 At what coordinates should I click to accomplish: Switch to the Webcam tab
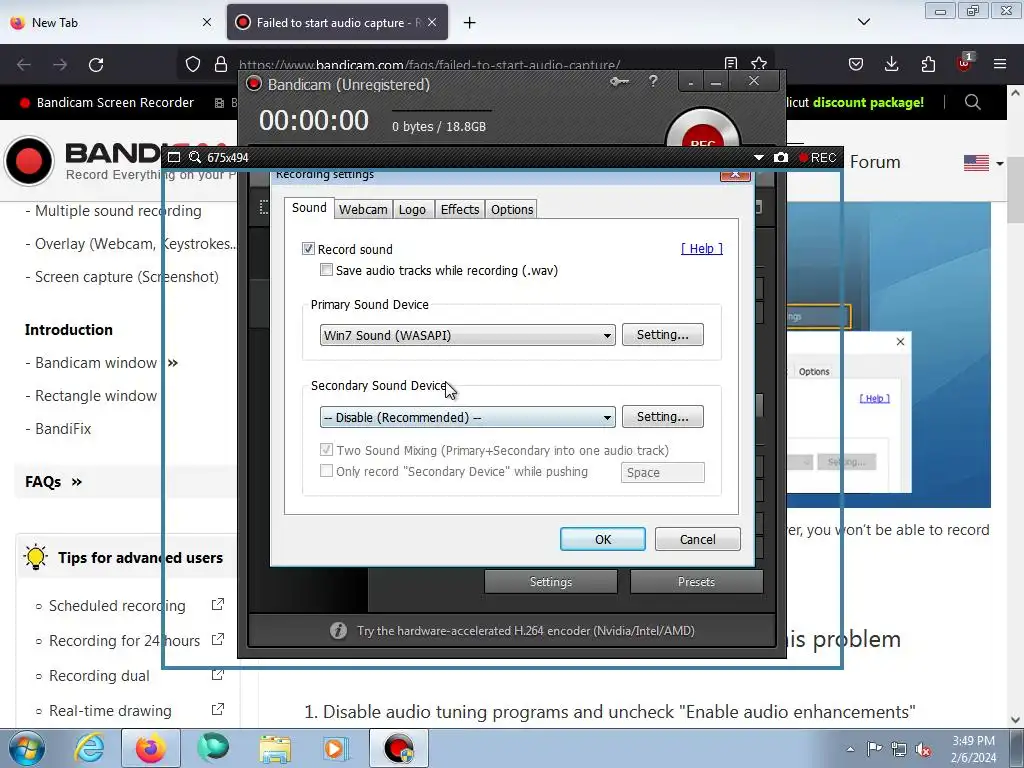click(363, 210)
